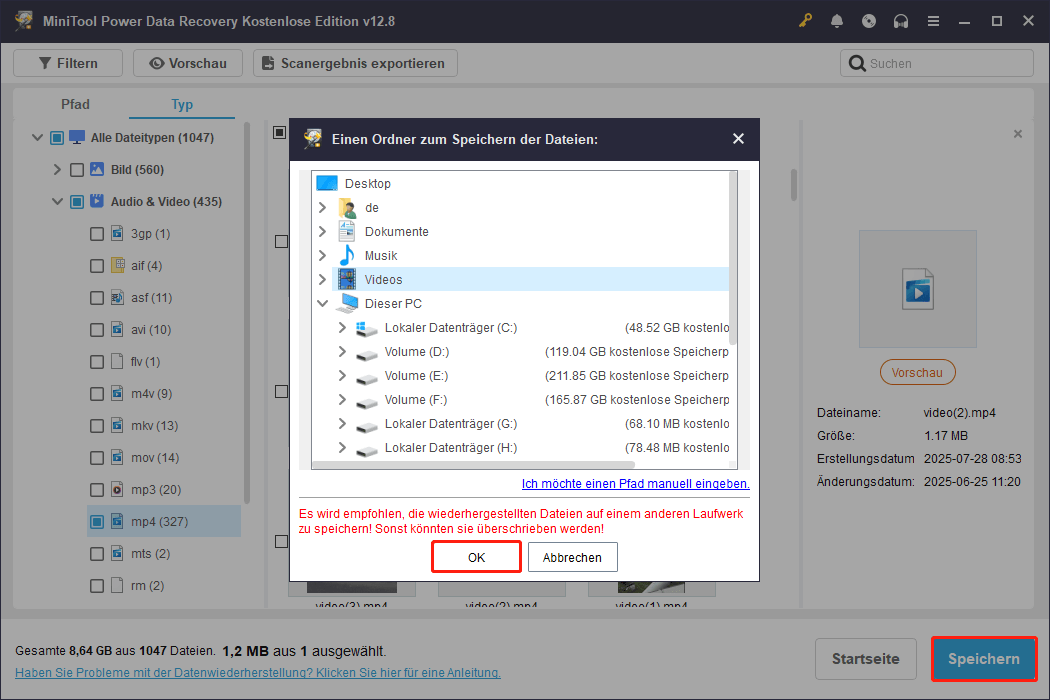Viewport: 1050px width, 700px height.
Task: Open notifications bell icon
Action: [x=837, y=21]
